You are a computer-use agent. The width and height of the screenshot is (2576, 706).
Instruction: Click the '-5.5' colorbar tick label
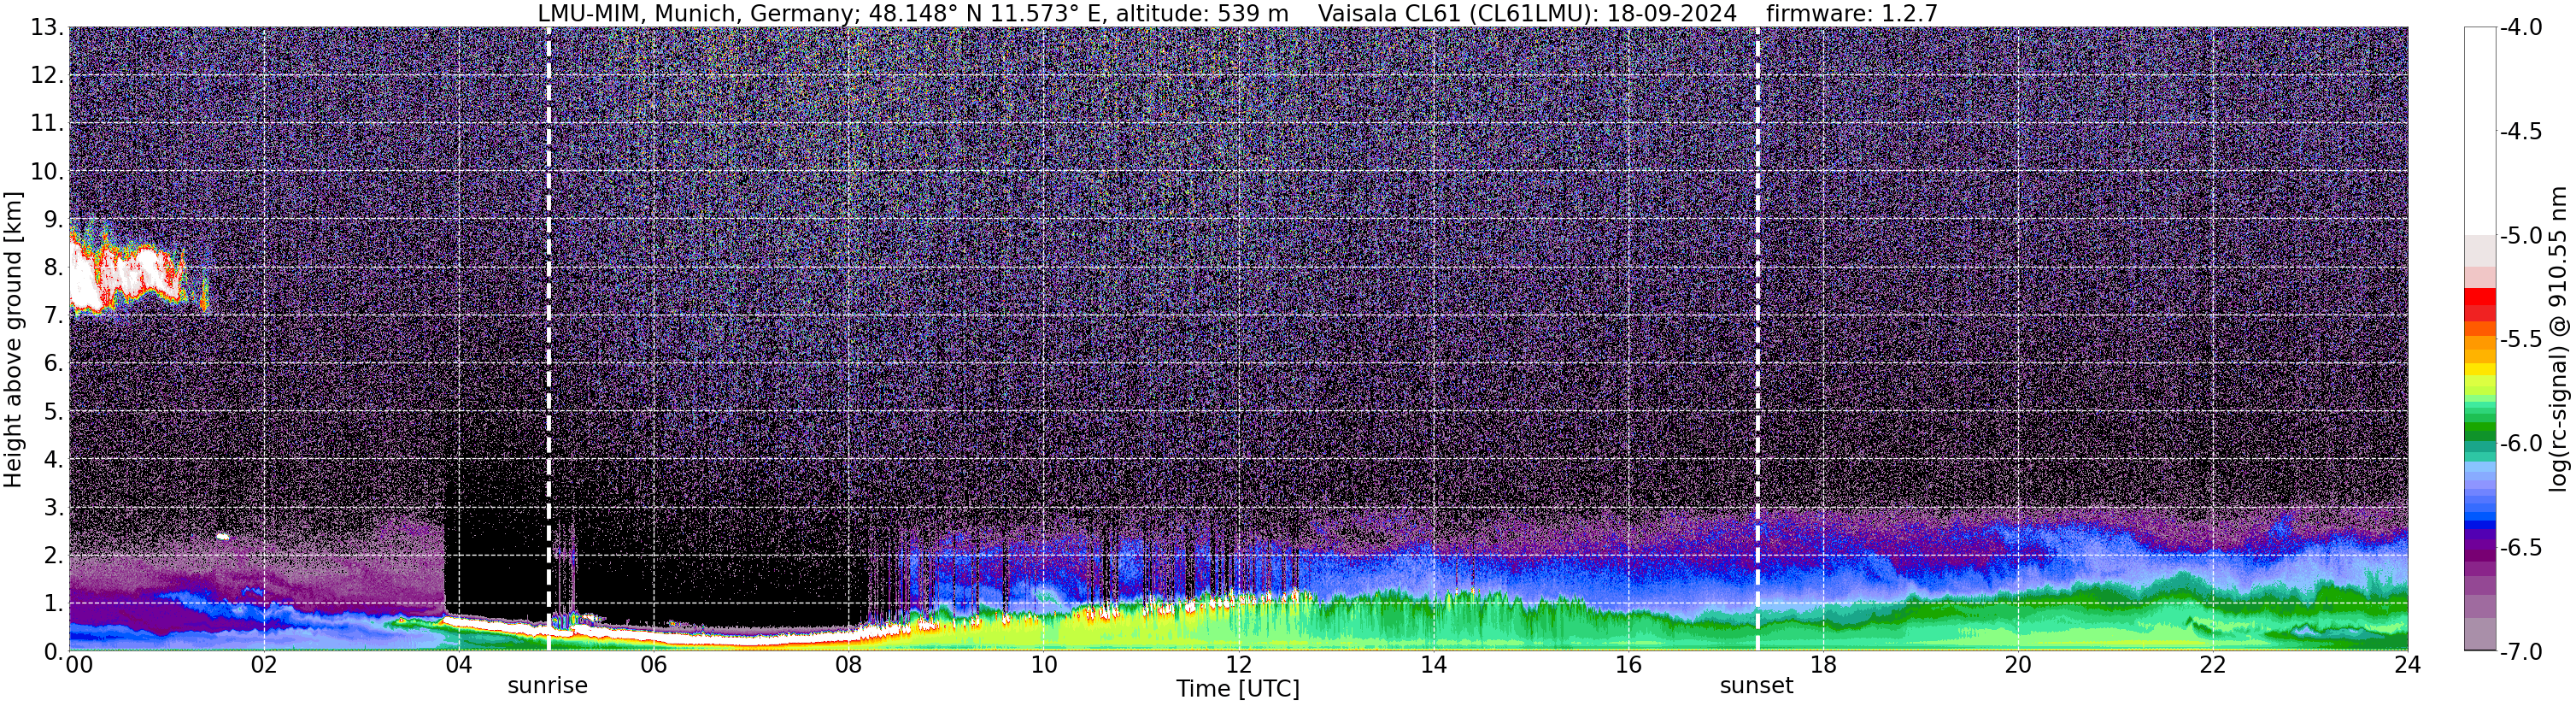[x=2521, y=339]
